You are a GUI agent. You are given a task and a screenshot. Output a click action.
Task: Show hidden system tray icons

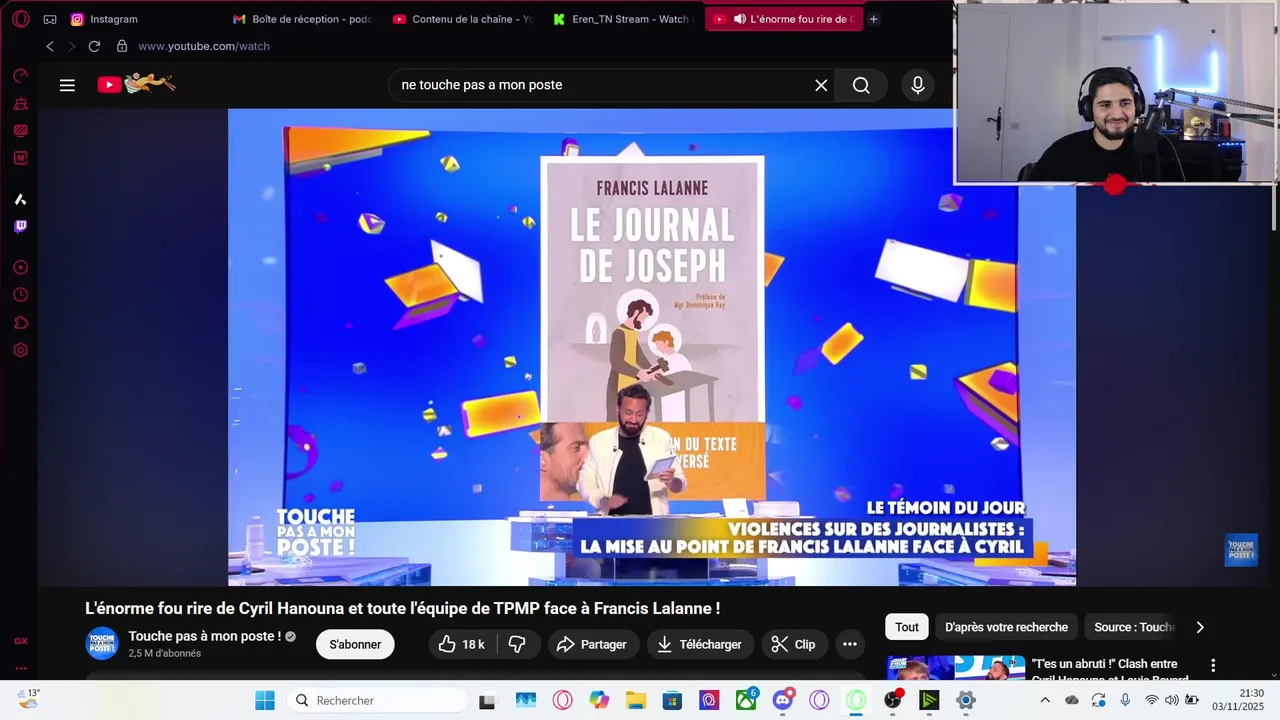coord(1045,700)
